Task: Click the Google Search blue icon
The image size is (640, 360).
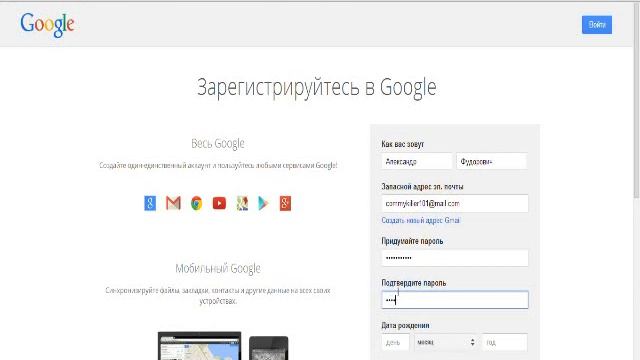Action: [150, 203]
